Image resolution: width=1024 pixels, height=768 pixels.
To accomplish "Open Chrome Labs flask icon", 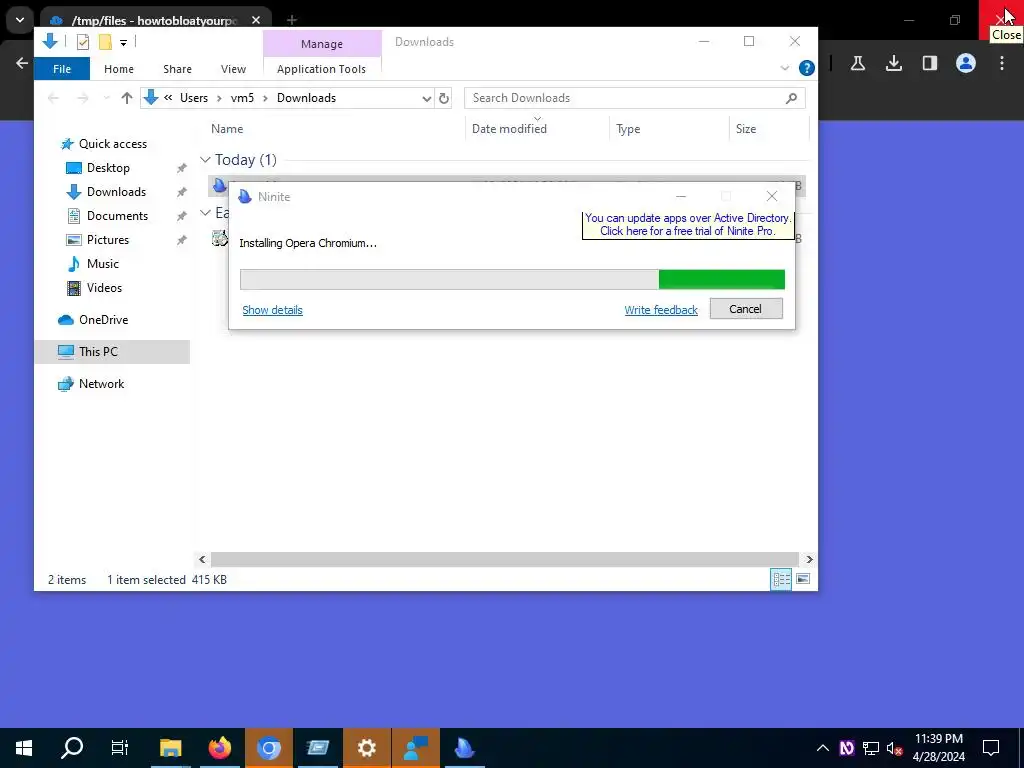I will (x=857, y=63).
